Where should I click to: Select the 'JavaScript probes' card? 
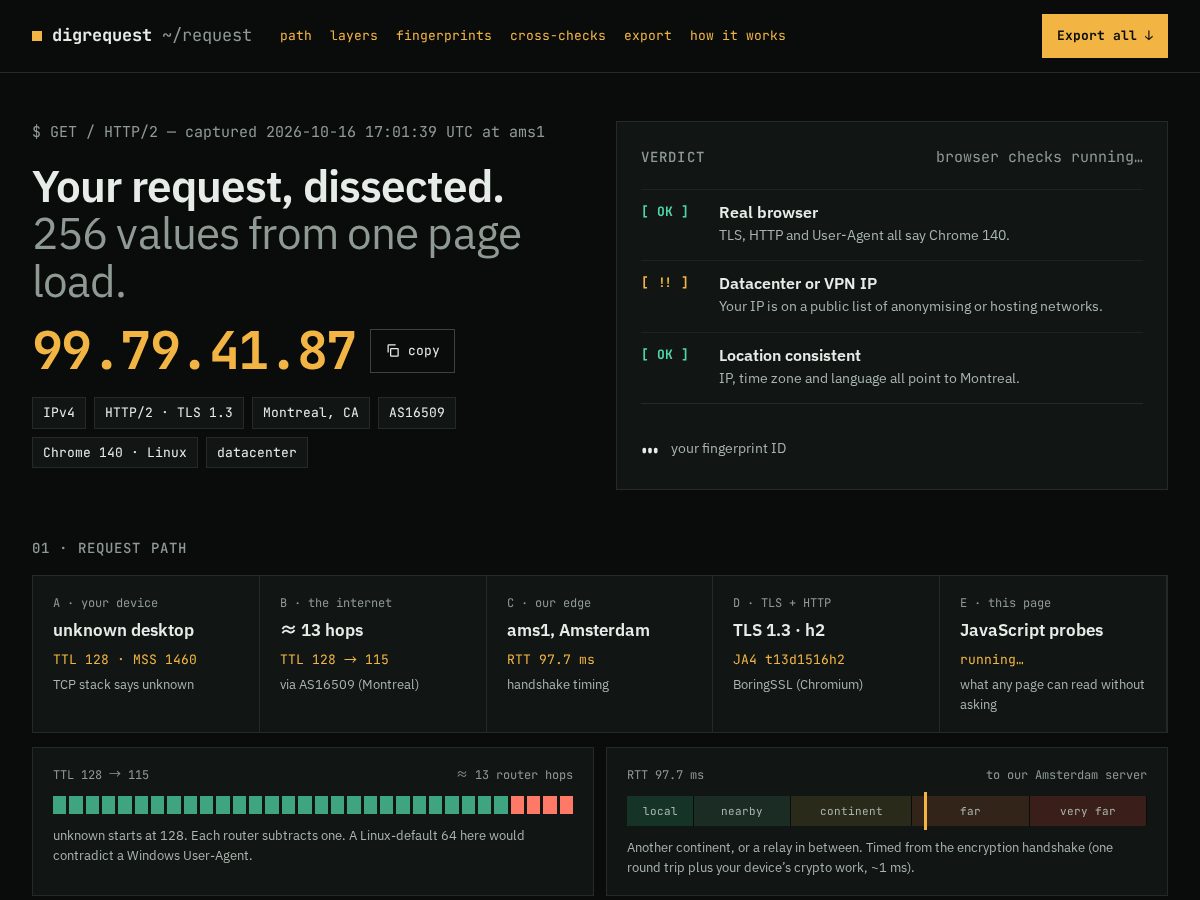click(1053, 654)
